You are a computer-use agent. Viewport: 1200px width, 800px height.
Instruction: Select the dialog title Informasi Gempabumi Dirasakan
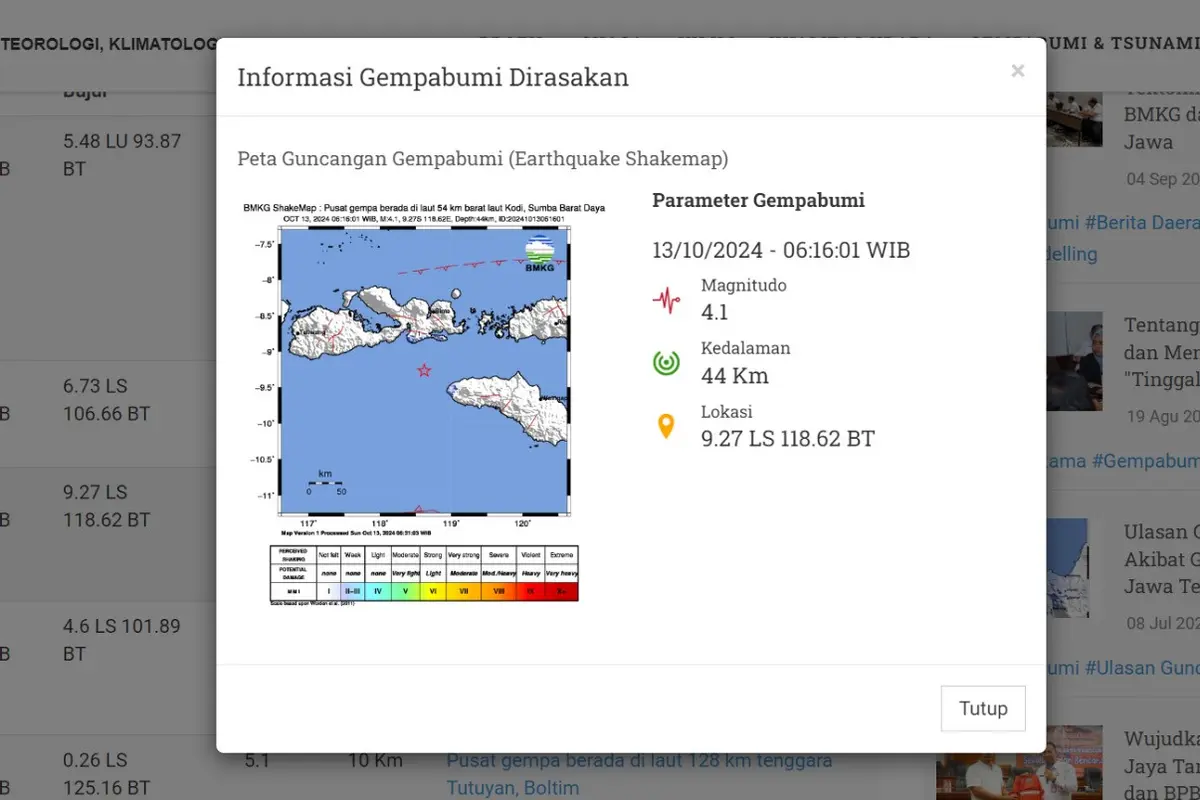click(433, 77)
